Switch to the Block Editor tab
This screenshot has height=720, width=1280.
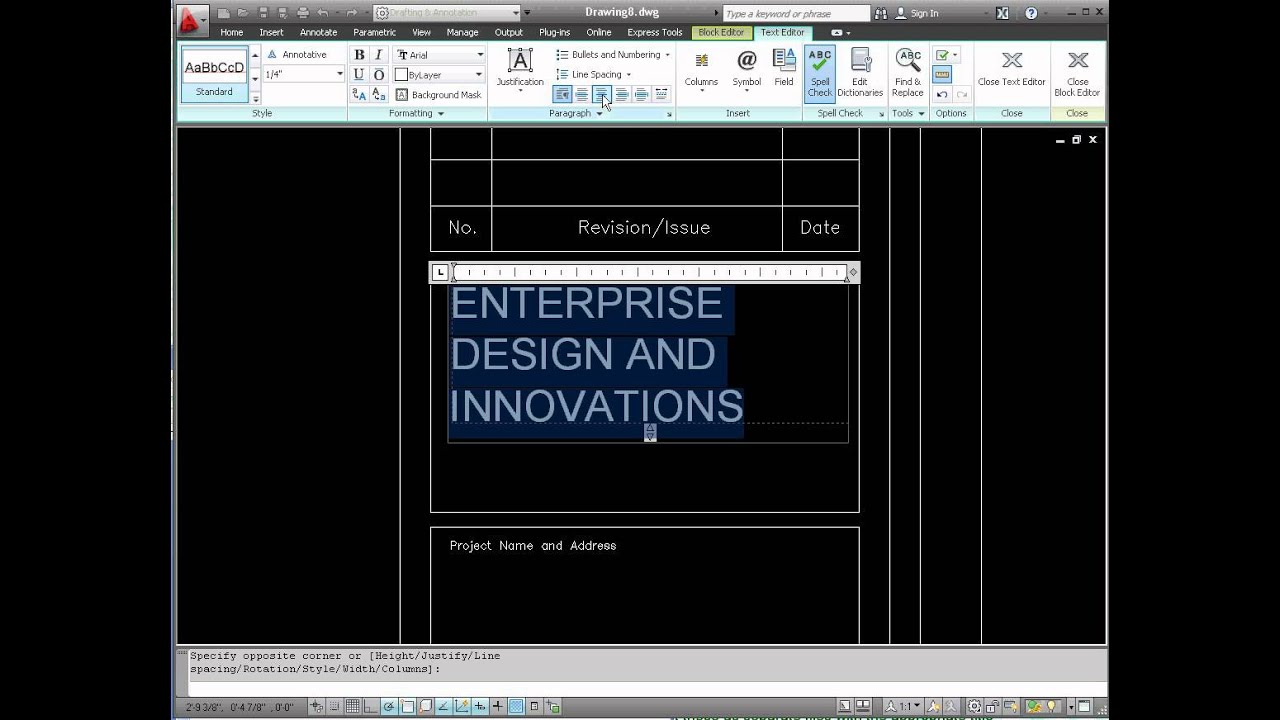(x=721, y=33)
